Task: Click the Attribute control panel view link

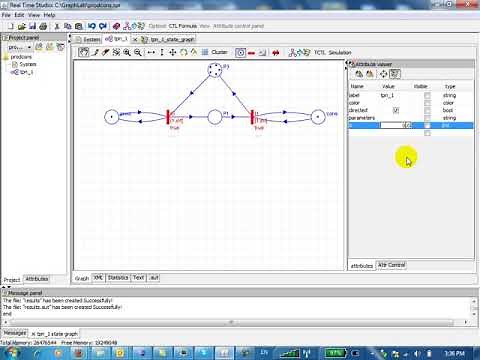Action: pos(238,26)
